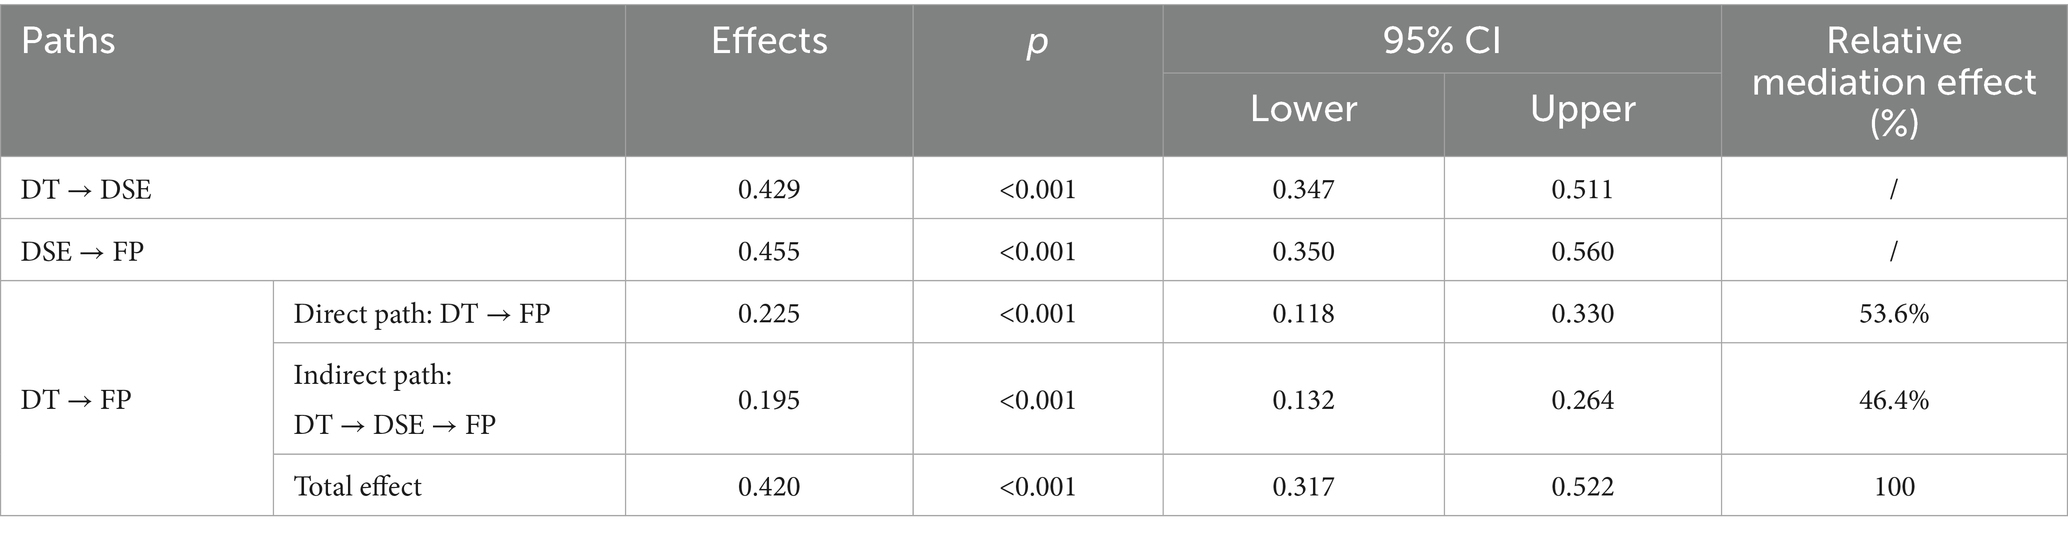This screenshot has width=2068, height=534.
Task: Click the upper CI value 0.522
Action: coord(1582,487)
